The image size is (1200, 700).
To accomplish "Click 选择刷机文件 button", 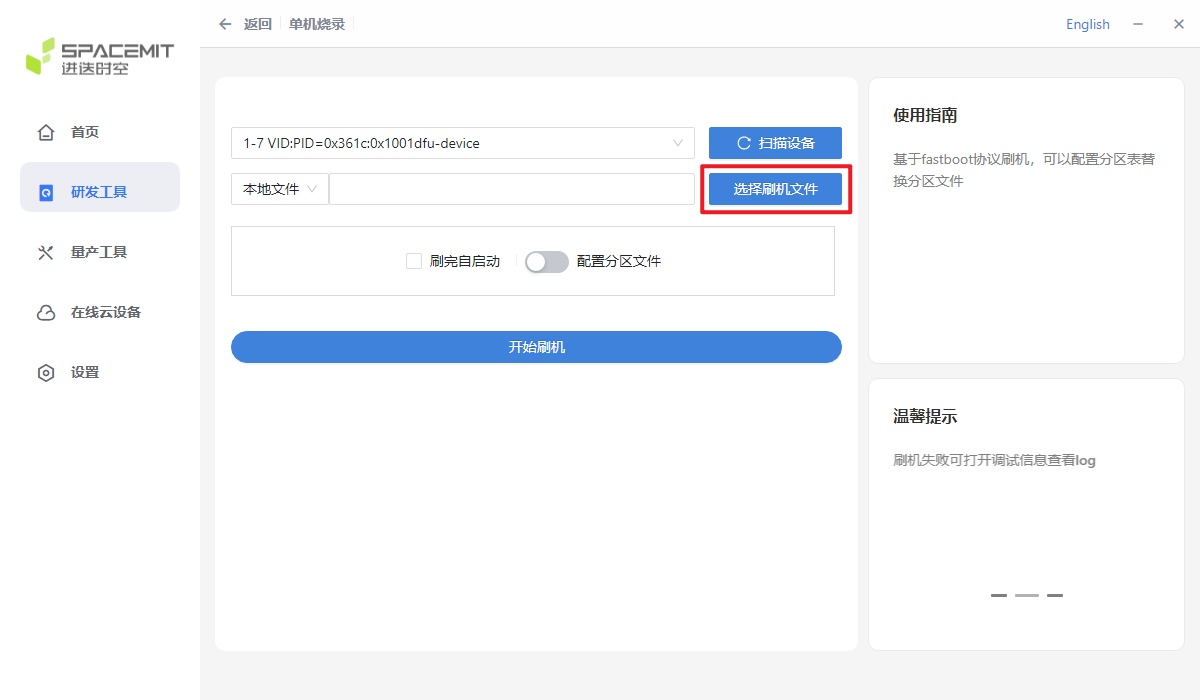I will pos(775,189).
